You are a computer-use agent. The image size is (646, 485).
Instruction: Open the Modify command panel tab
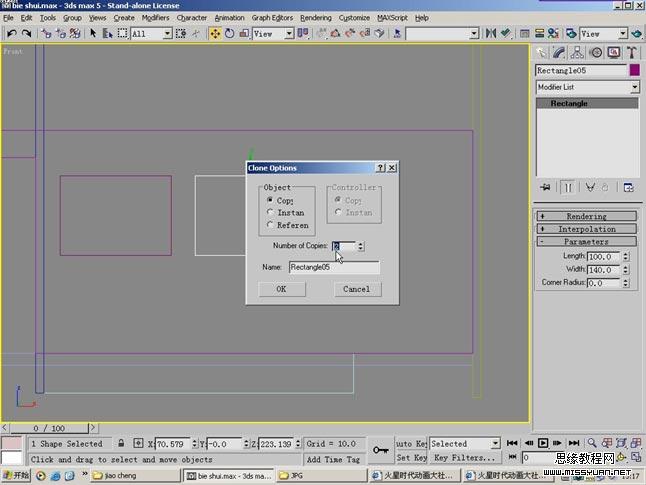tap(560, 52)
